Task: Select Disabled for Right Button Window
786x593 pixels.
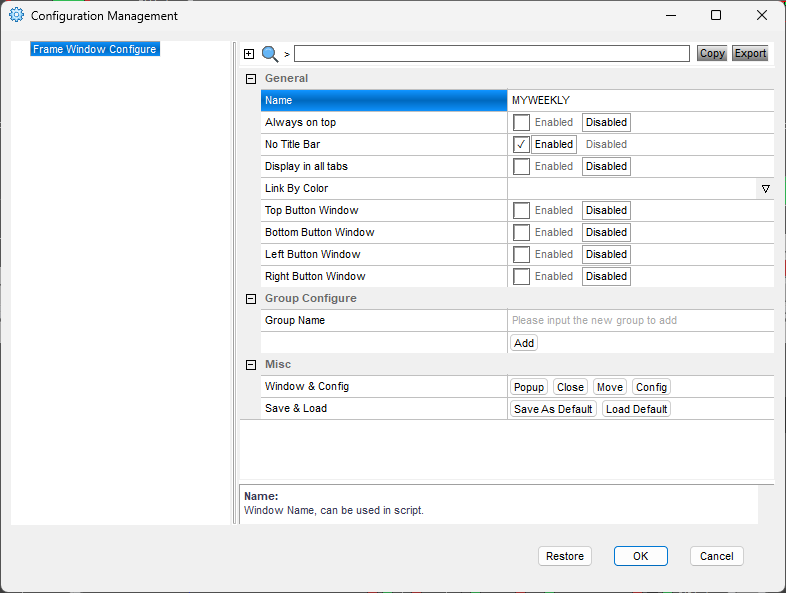Action: coord(606,277)
